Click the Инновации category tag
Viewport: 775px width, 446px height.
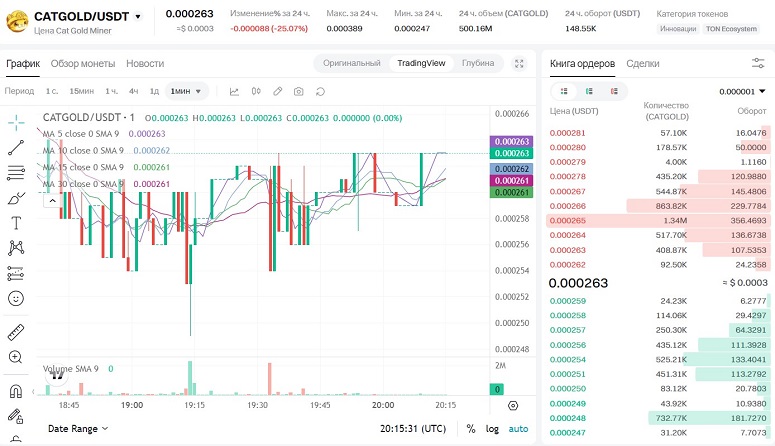tap(678, 29)
